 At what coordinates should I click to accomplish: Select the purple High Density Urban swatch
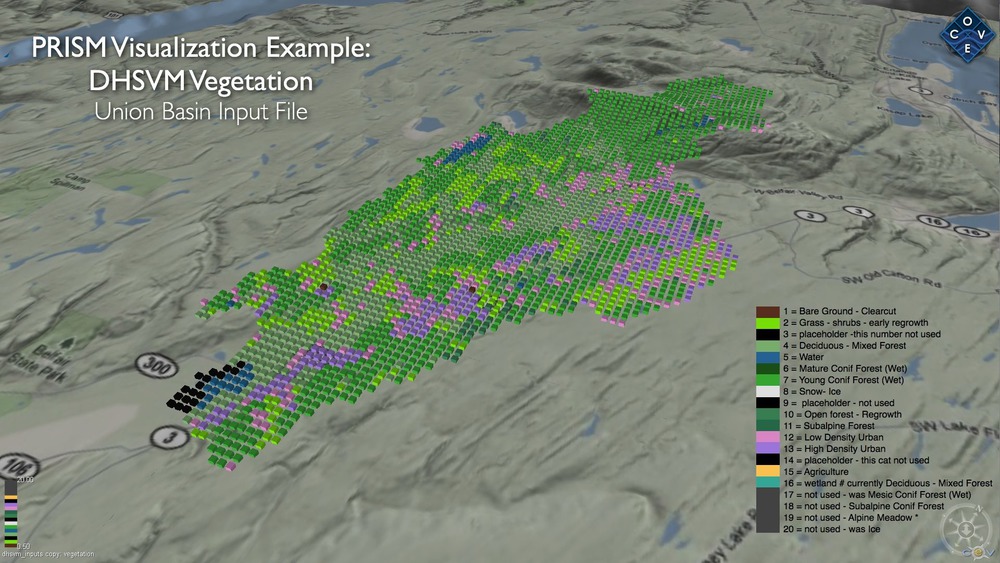tap(768, 449)
